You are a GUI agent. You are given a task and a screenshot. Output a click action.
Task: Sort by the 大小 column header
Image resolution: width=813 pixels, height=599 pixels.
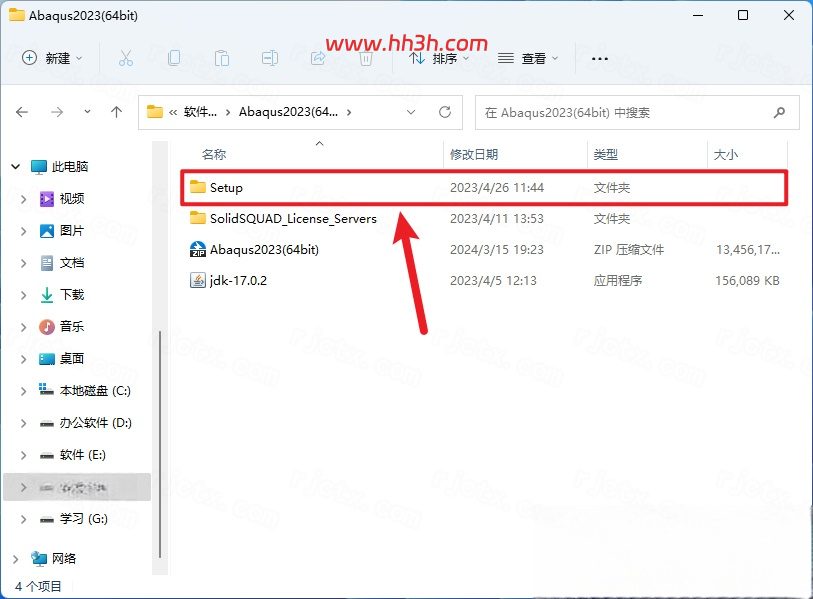pyautogui.click(x=725, y=154)
